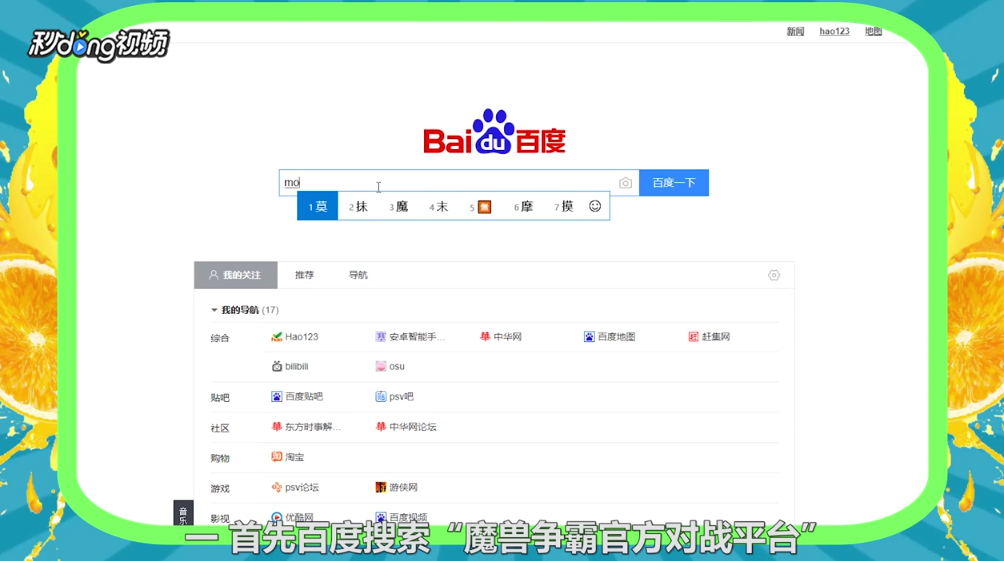
Task: Click the 综合 category label
Action: coord(220,338)
